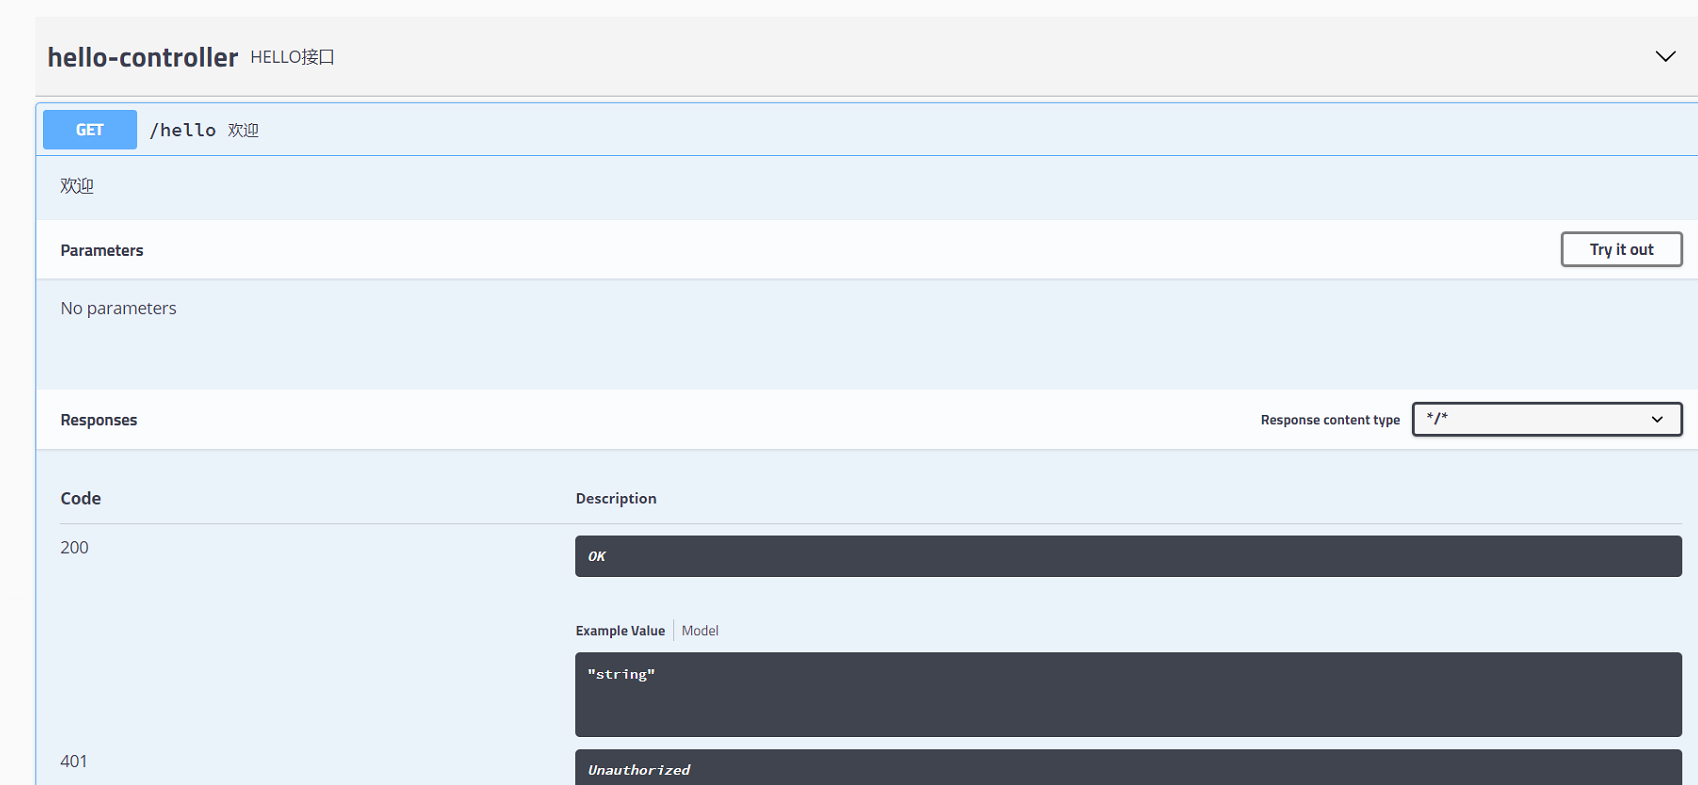Click the Responses section header
This screenshot has height=785, width=1698.
[99, 420]
